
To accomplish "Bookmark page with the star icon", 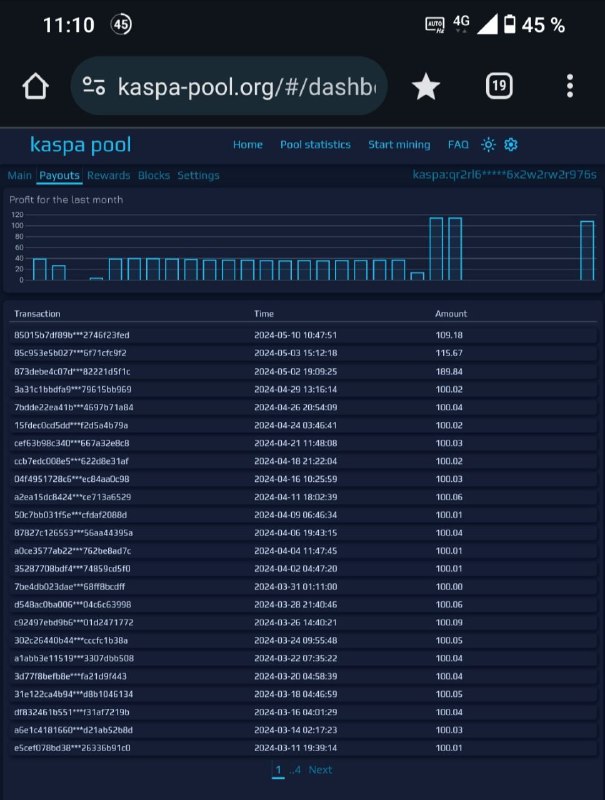I will point(425,86).
